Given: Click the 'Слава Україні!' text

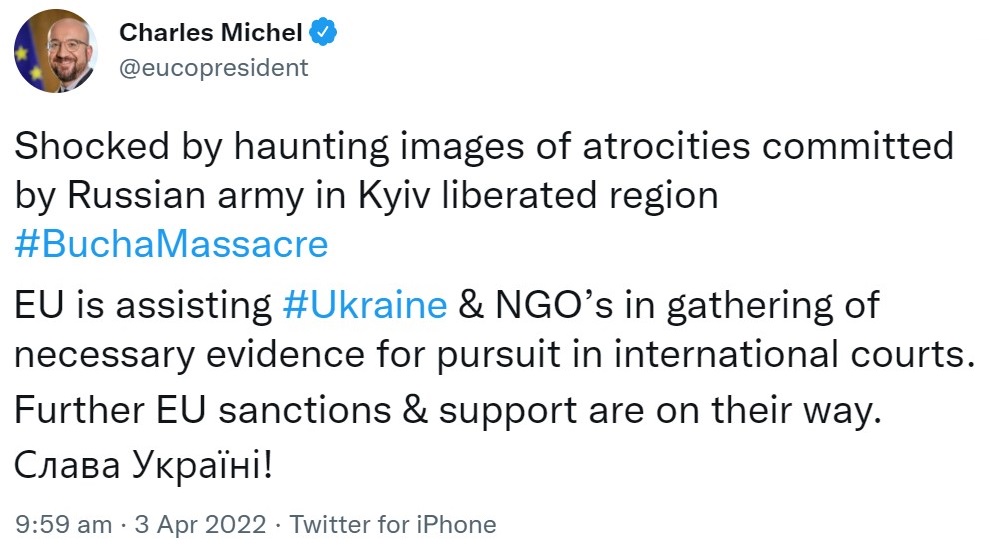Looking at the screenshot, I should [x=144, y=466].
